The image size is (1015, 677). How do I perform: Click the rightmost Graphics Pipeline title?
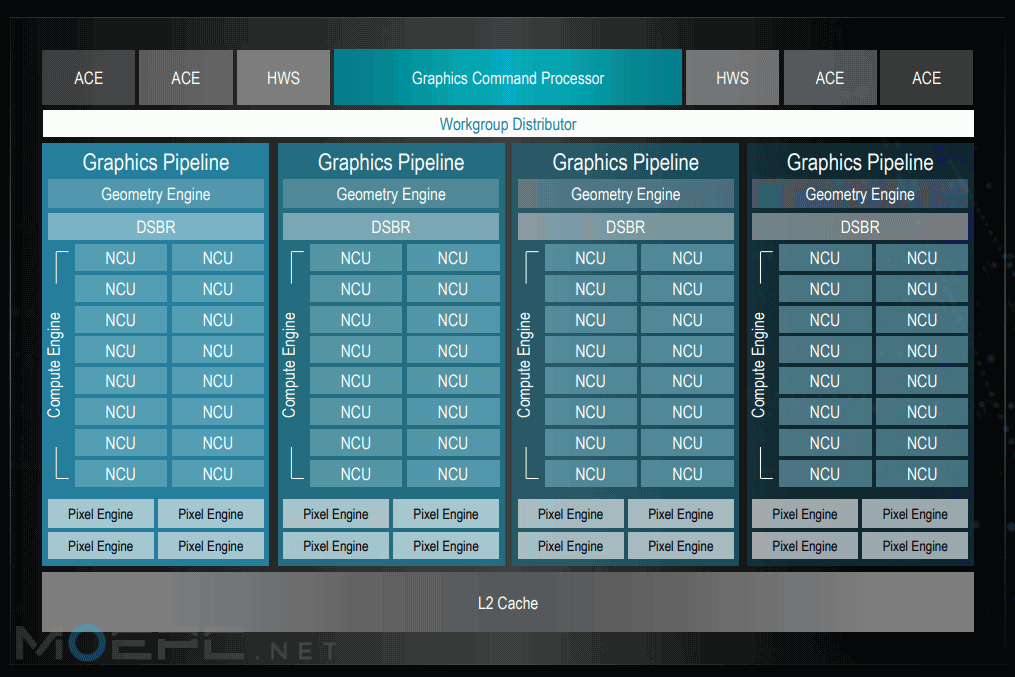[x=860, y=162]
